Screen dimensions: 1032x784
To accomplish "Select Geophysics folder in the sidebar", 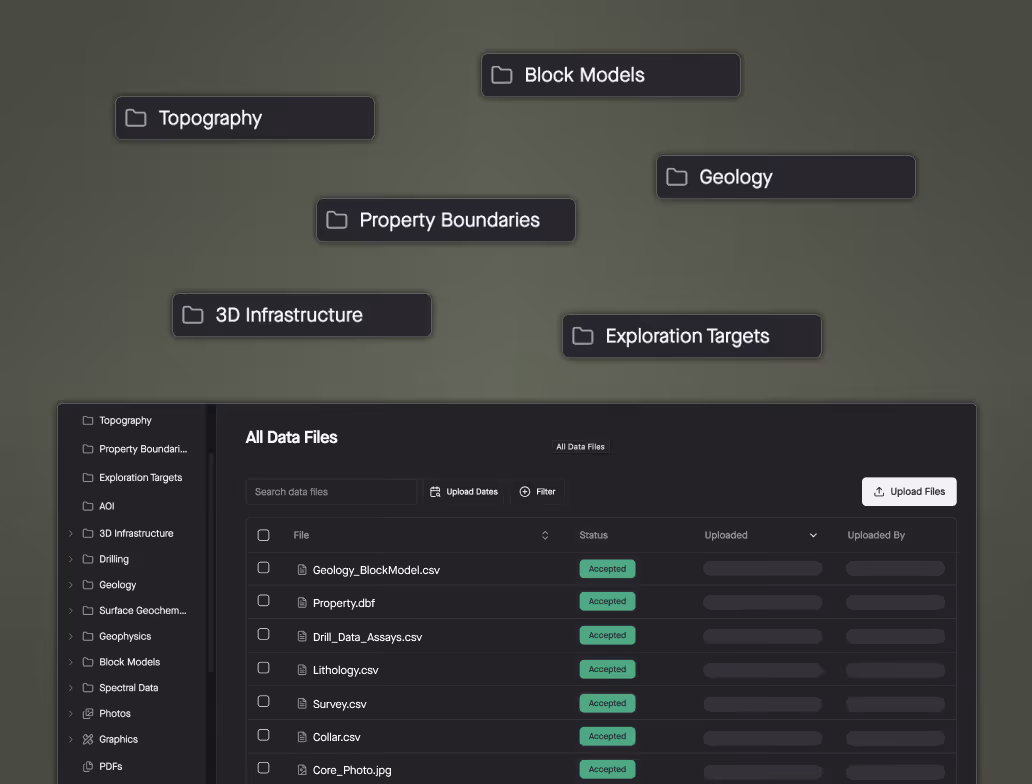I will click(125, 637).
